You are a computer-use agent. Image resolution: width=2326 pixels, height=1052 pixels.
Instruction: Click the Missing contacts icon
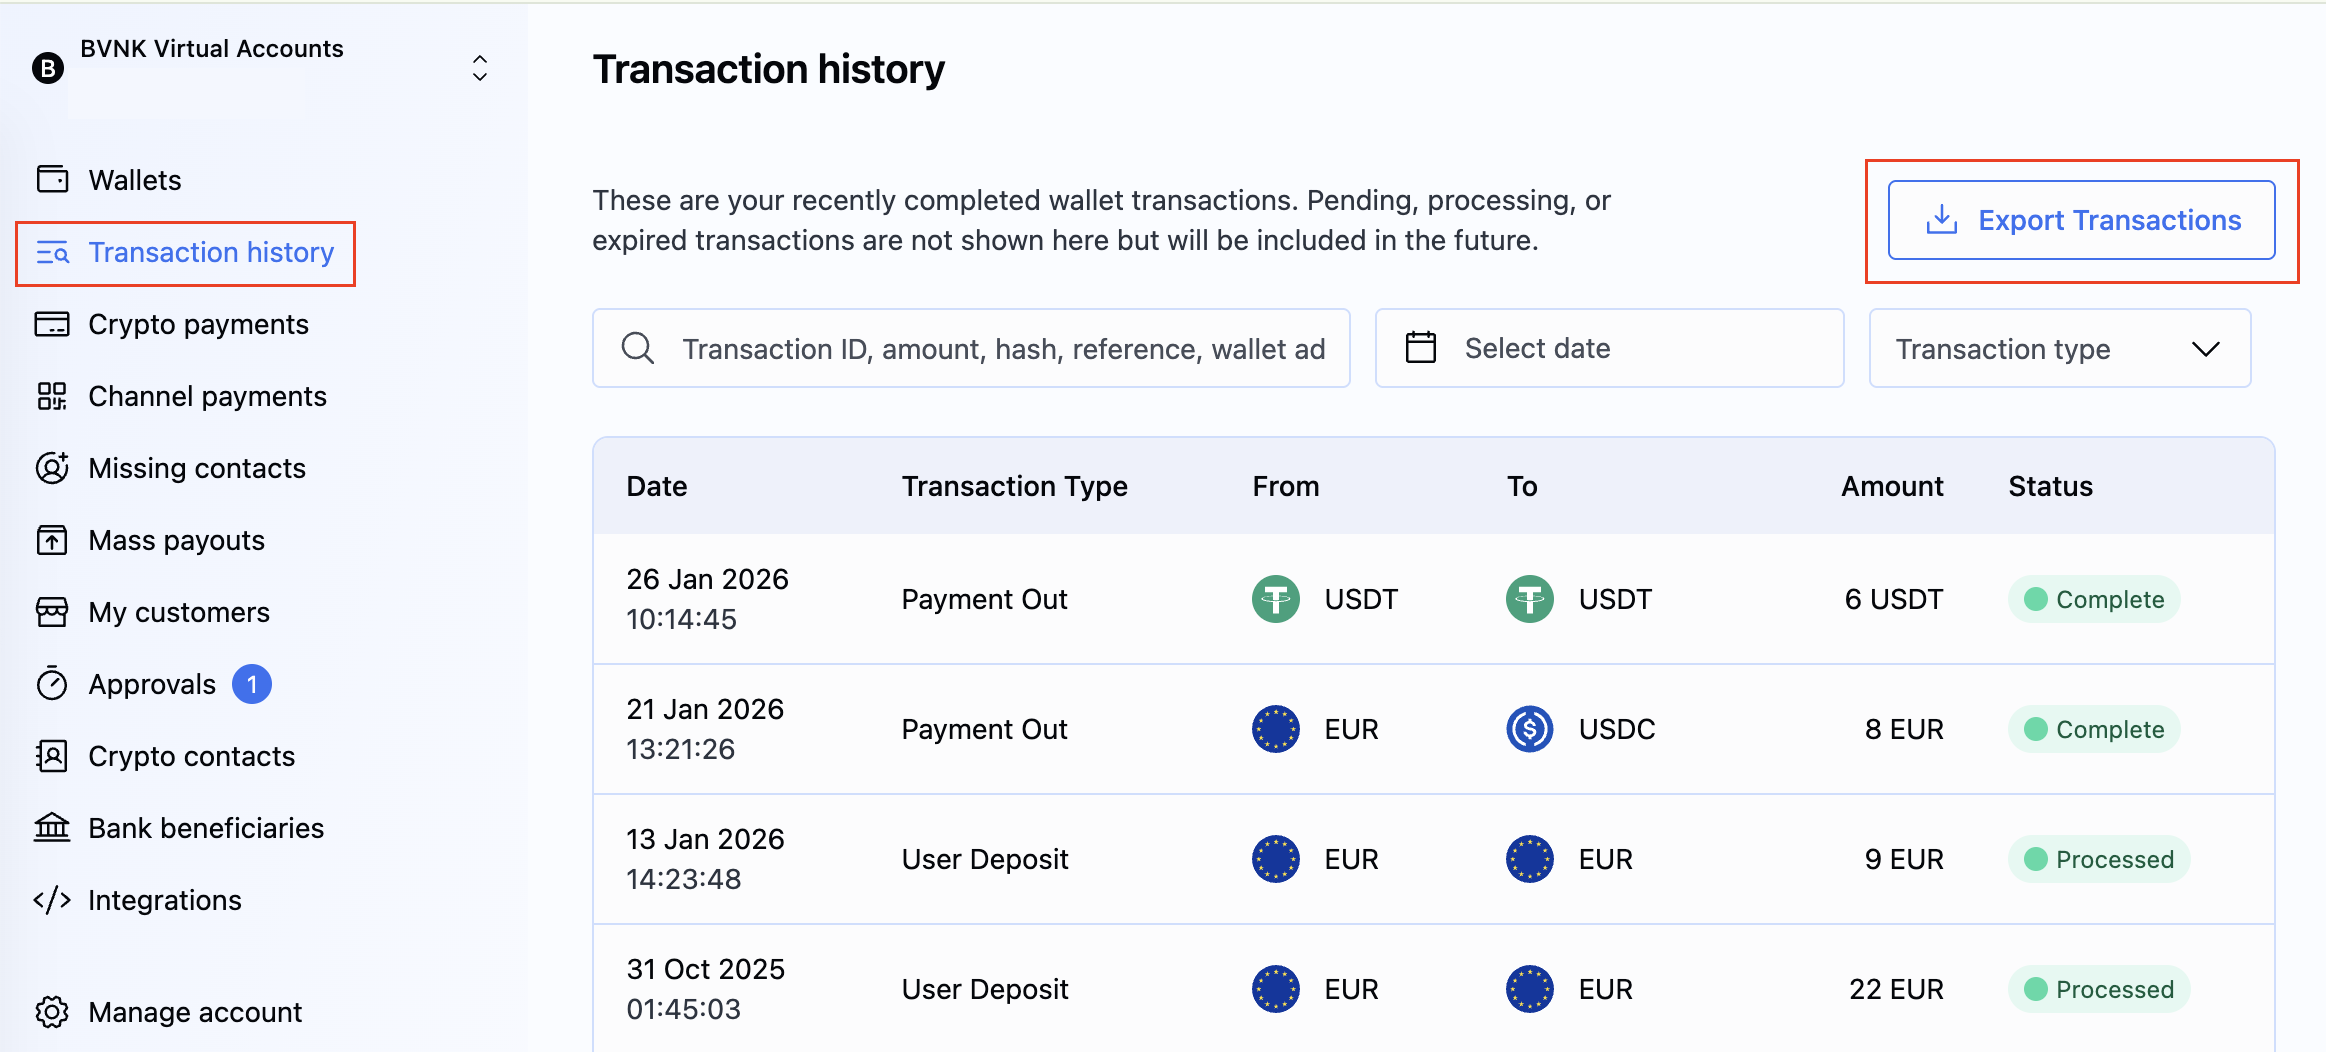pos(52,468)
